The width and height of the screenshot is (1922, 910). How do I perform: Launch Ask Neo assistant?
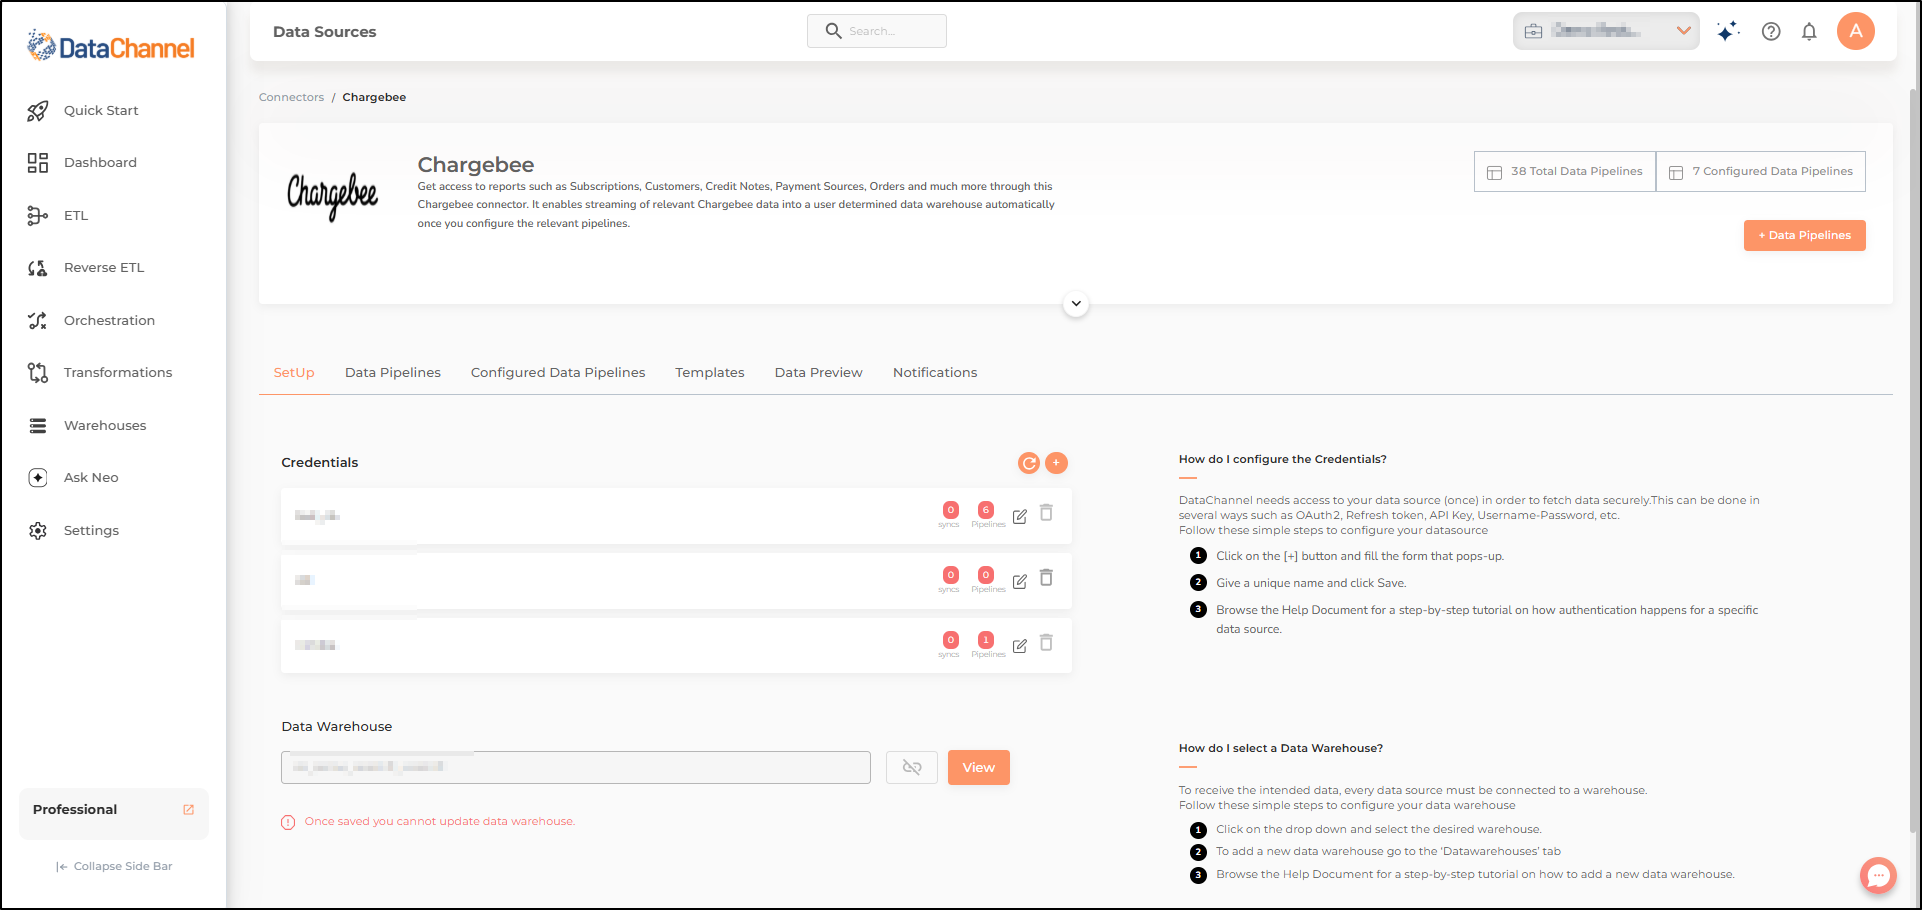[91, 478]
